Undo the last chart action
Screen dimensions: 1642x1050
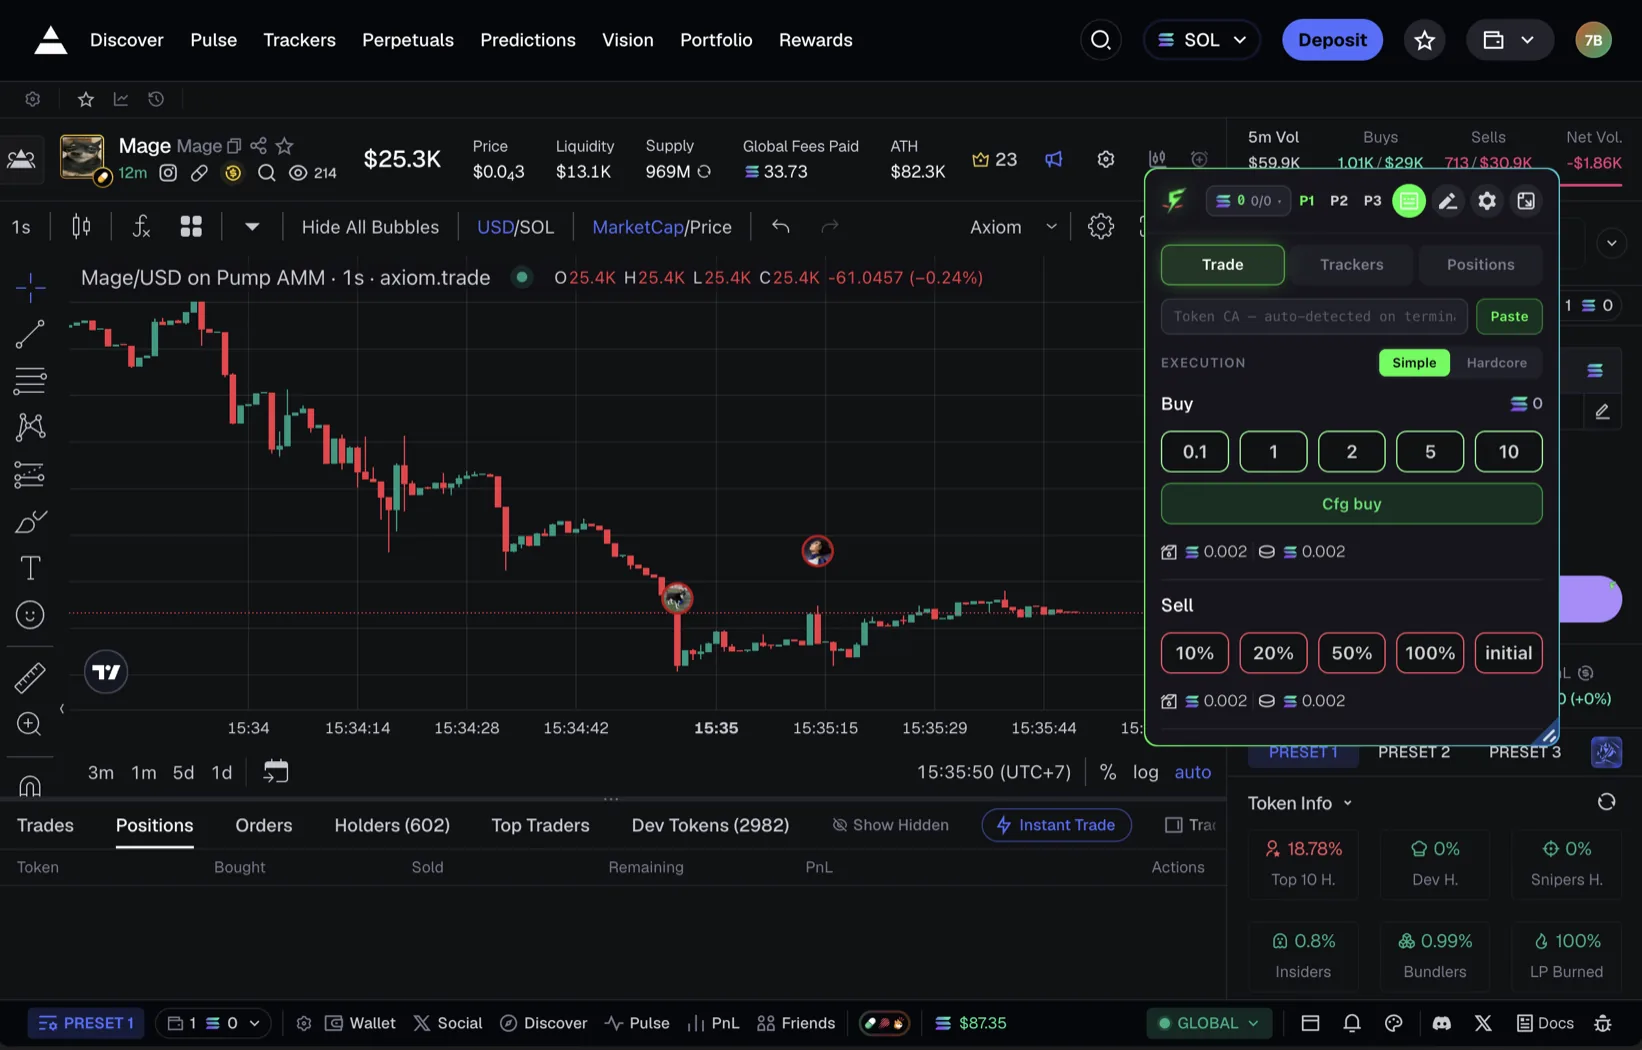click(x=781, y=227)
